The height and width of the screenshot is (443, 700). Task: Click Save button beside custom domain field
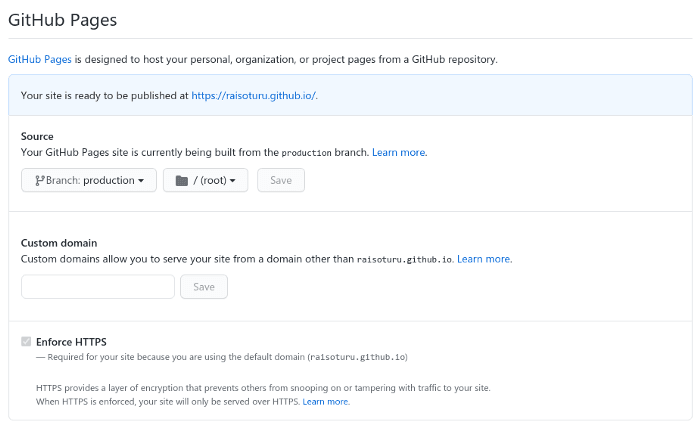(204, 287)
